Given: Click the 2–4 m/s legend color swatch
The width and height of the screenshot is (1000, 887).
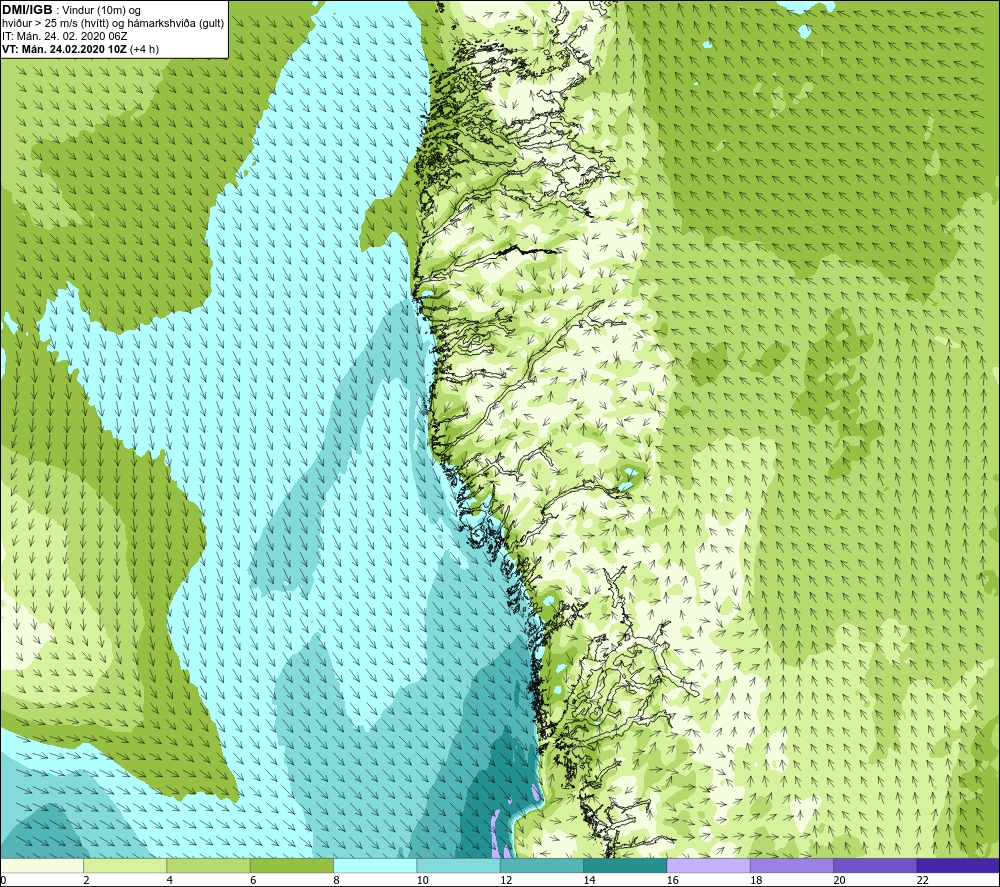Looking at the screenshot, I should click(x=125, y=865).
